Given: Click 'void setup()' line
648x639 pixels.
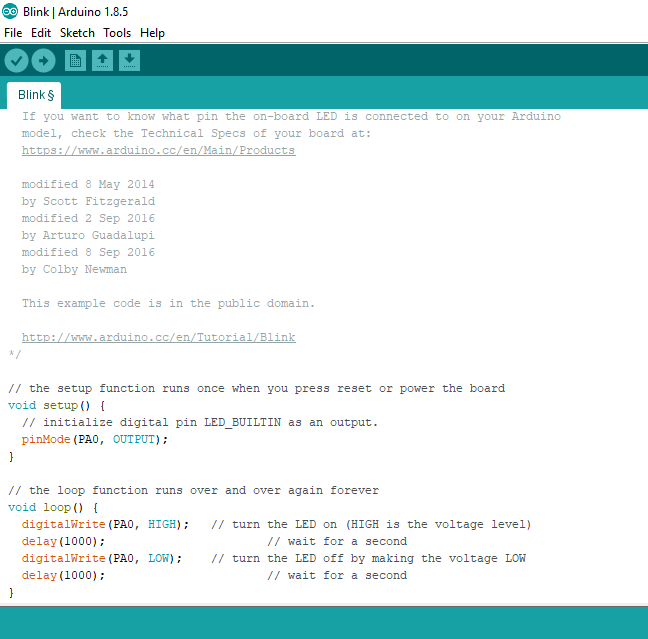Looking at the screenshot, I should point(57,405).
